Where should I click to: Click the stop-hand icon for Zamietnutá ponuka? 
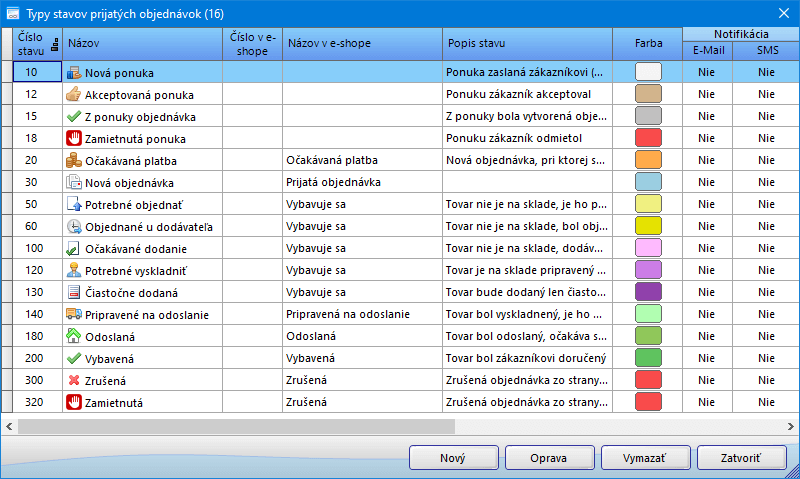tap(73, 138)
